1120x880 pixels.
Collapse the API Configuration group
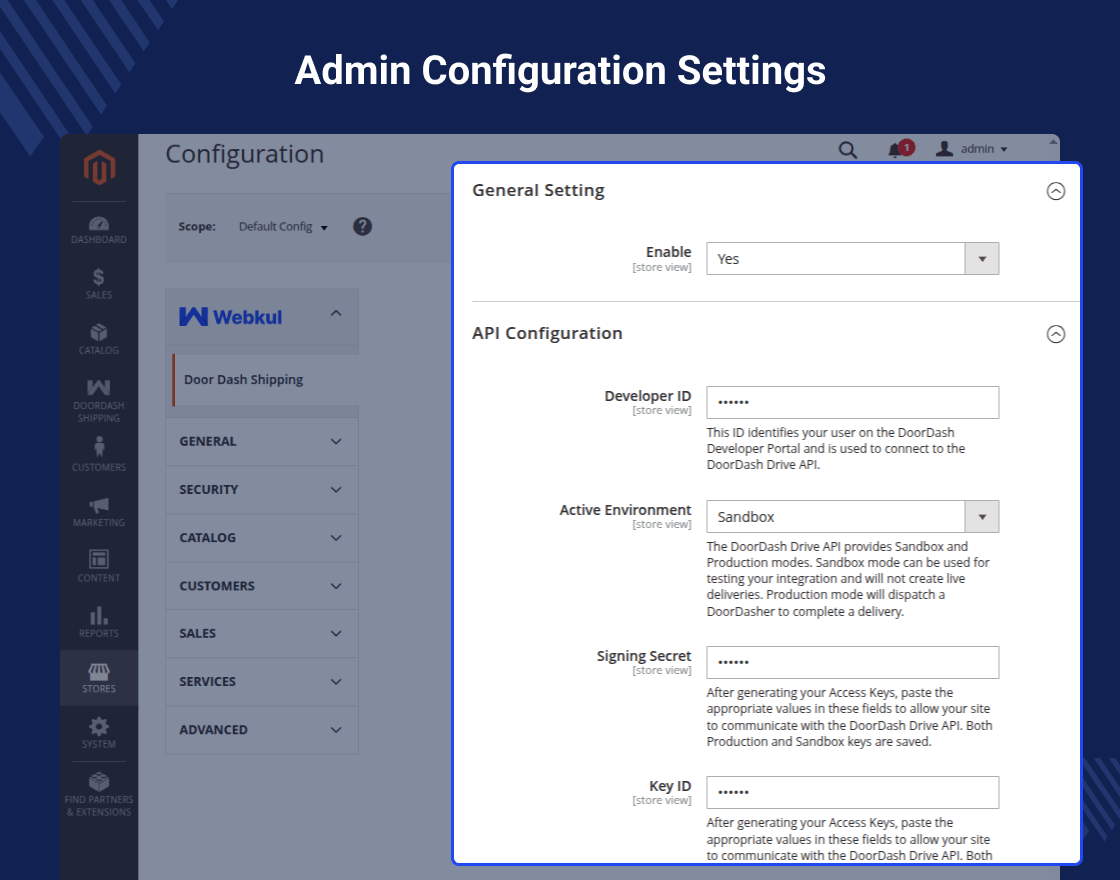[x=1055, y=334]
